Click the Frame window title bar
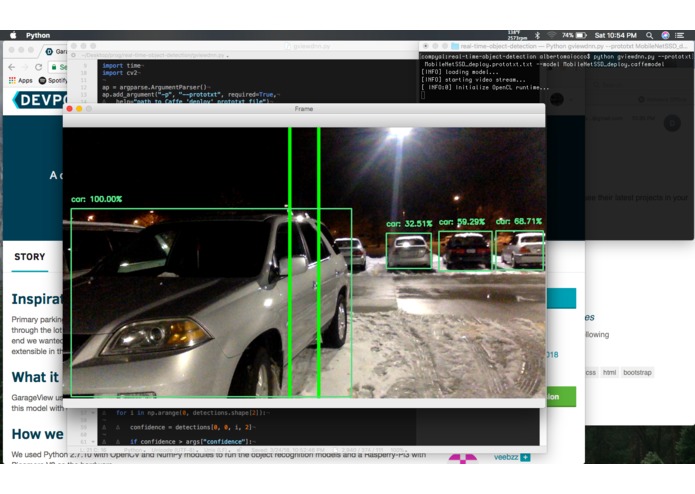 tap(304, 109)
